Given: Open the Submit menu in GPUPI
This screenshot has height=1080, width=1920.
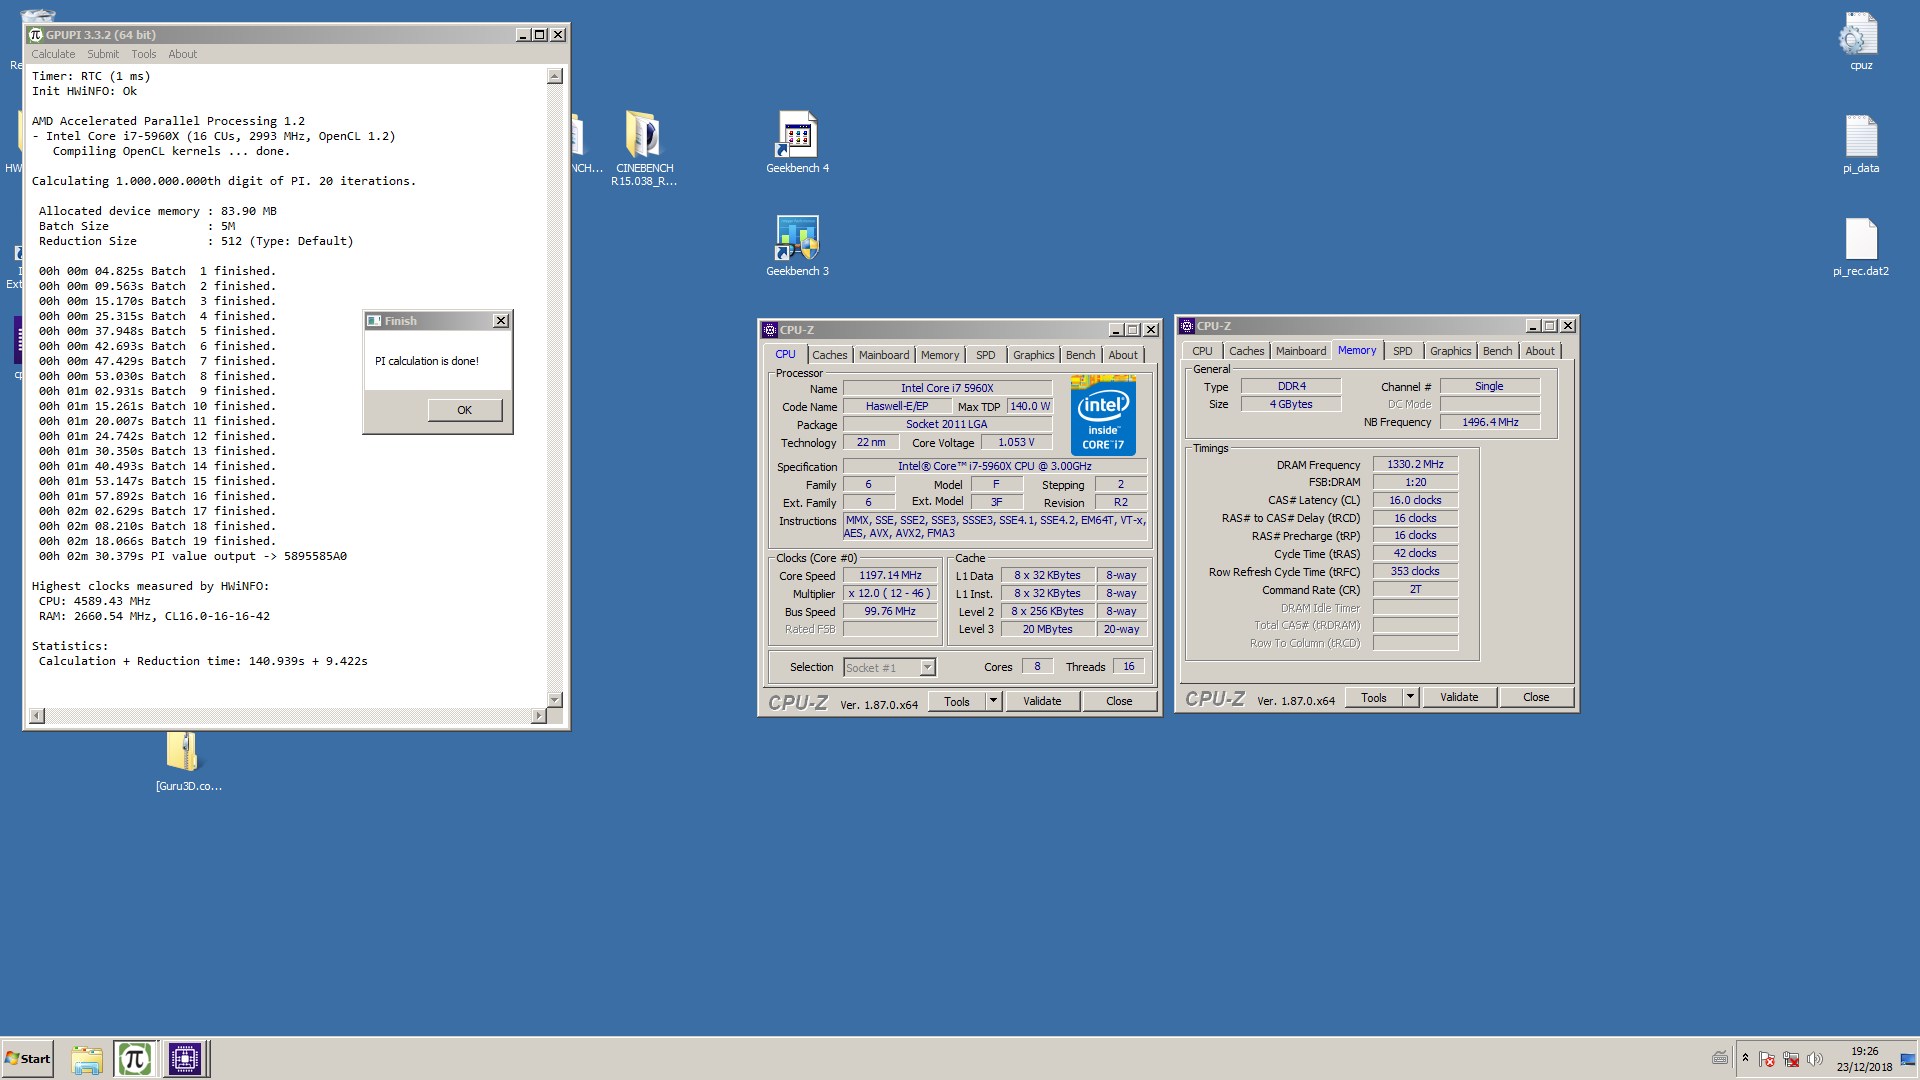Looking at the screenshot, I should click(103, 54).
